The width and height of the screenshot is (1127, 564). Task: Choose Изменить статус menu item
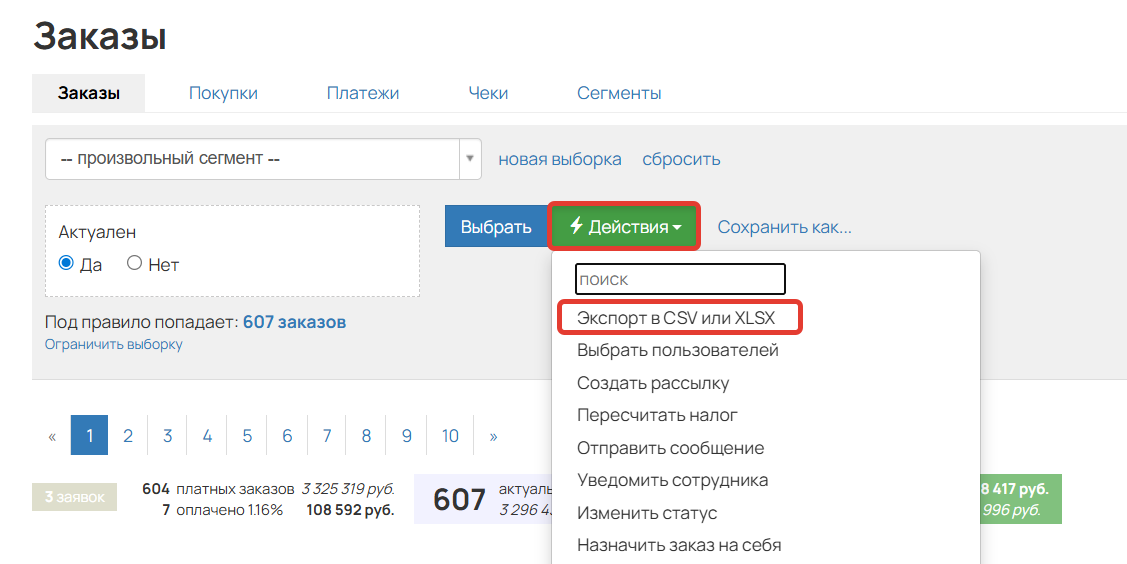tap(647, 514)
